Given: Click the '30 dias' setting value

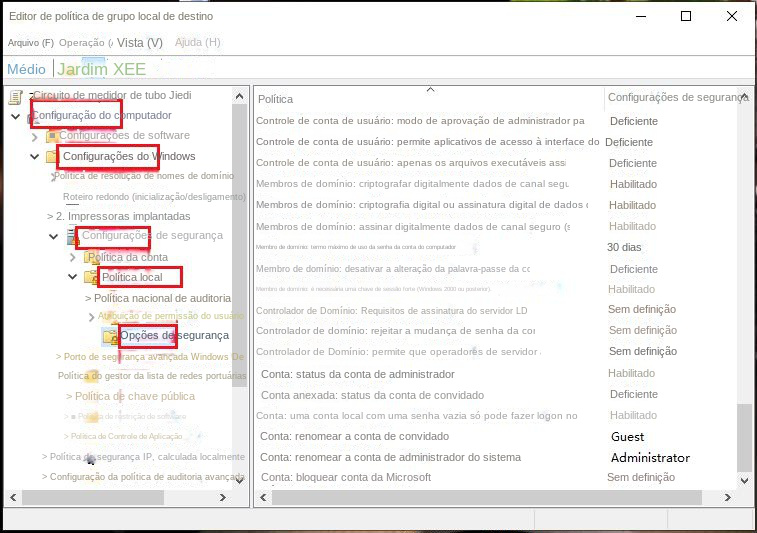Looking at the screenshot, I should tap(624, 247).
